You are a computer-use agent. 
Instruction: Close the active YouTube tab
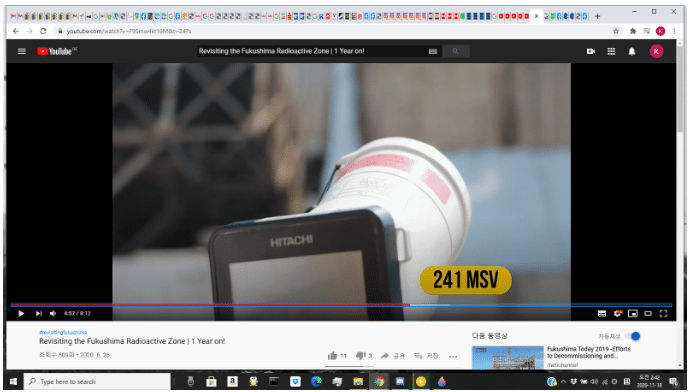pyautogui.click(x=536, y=16)
